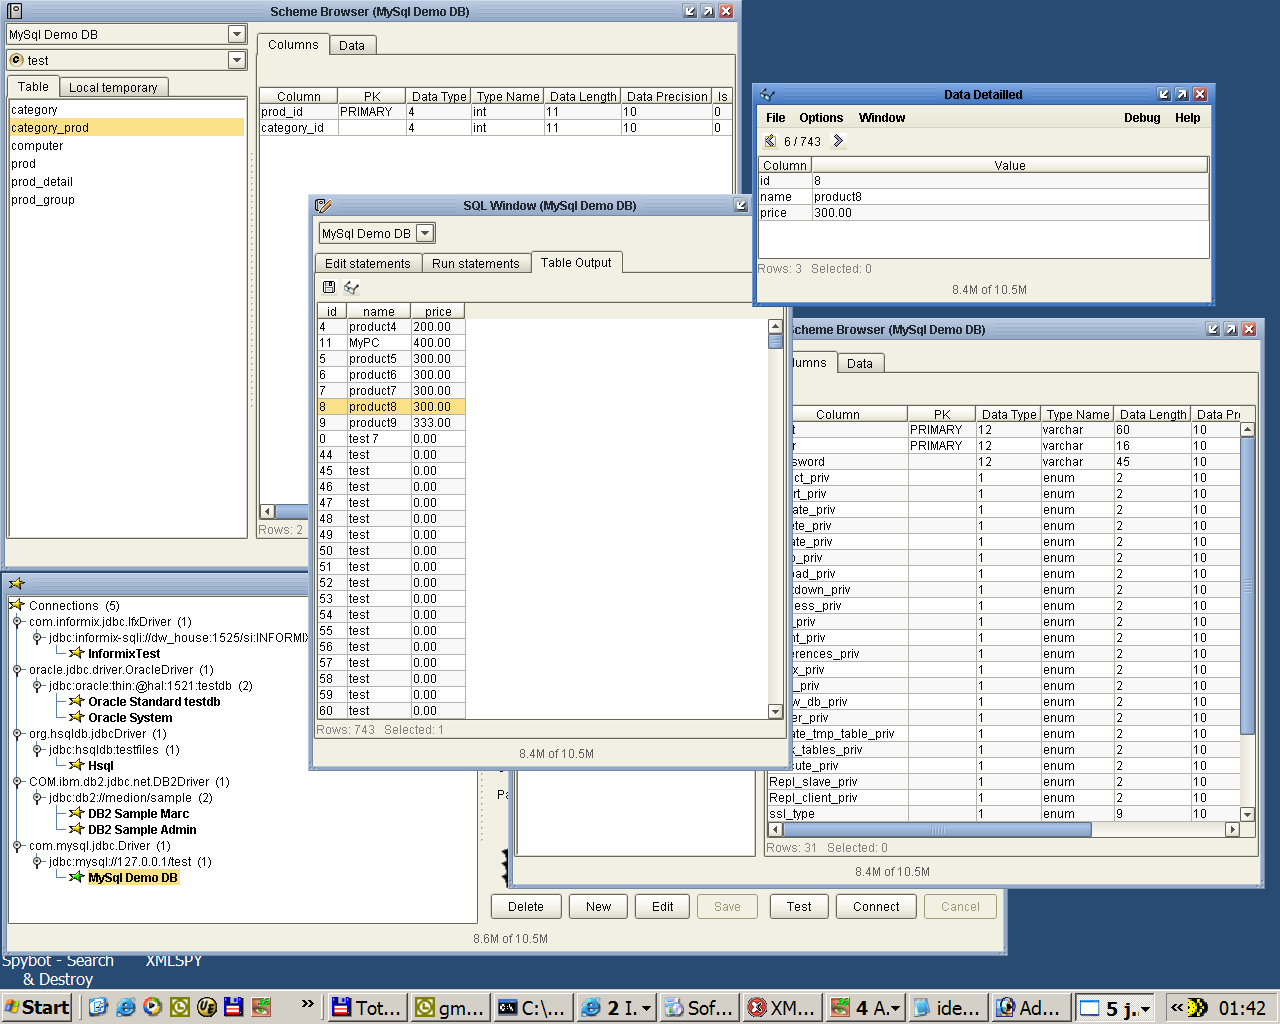
Task: Open the test schema dropdown in Scheme Browser
Action: (x=237, y=60)
